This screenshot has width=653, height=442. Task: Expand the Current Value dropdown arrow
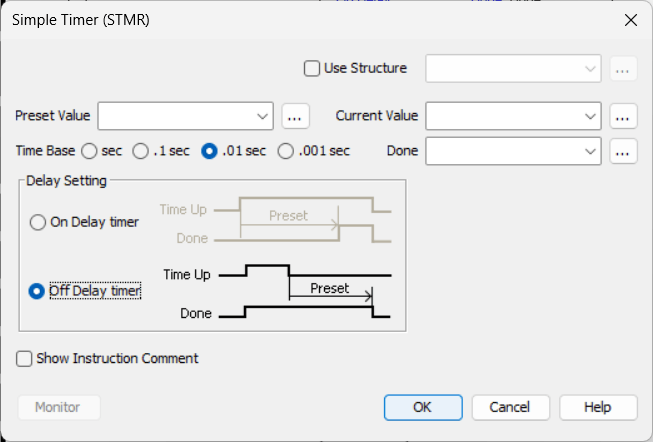pos(590,116)
